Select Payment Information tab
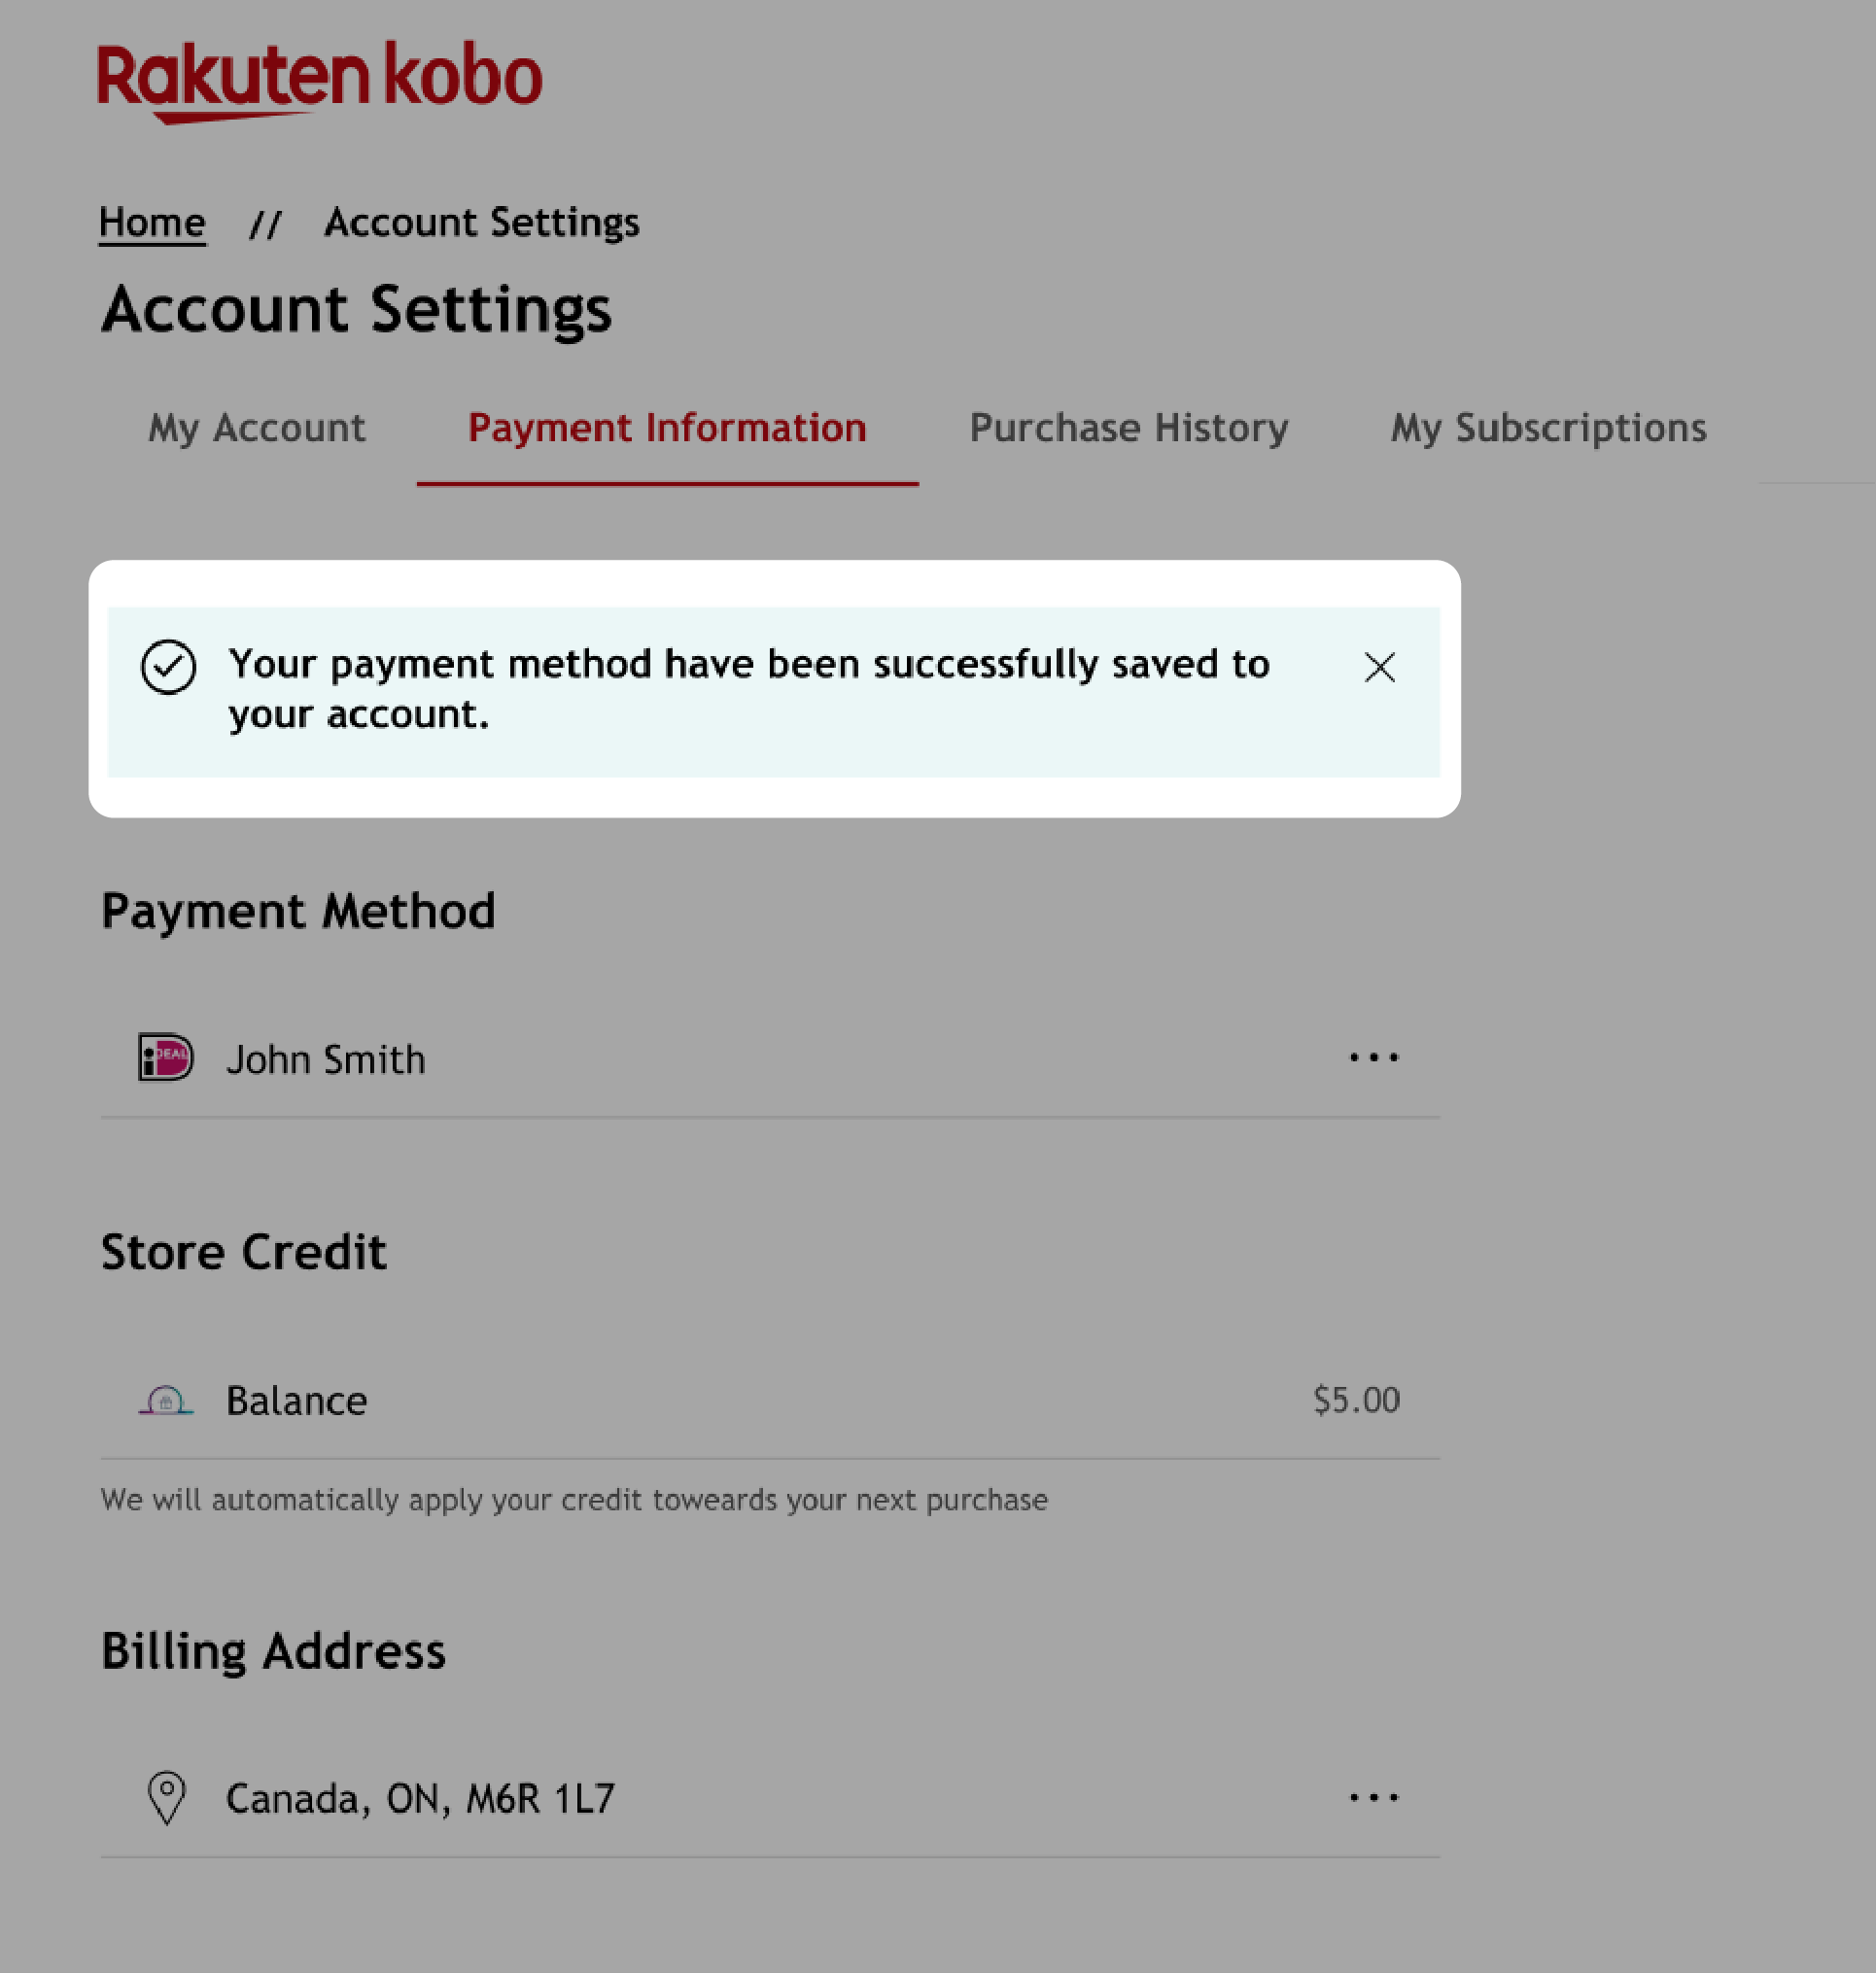The image size is (1876, 1973). [x=666, y=428]
